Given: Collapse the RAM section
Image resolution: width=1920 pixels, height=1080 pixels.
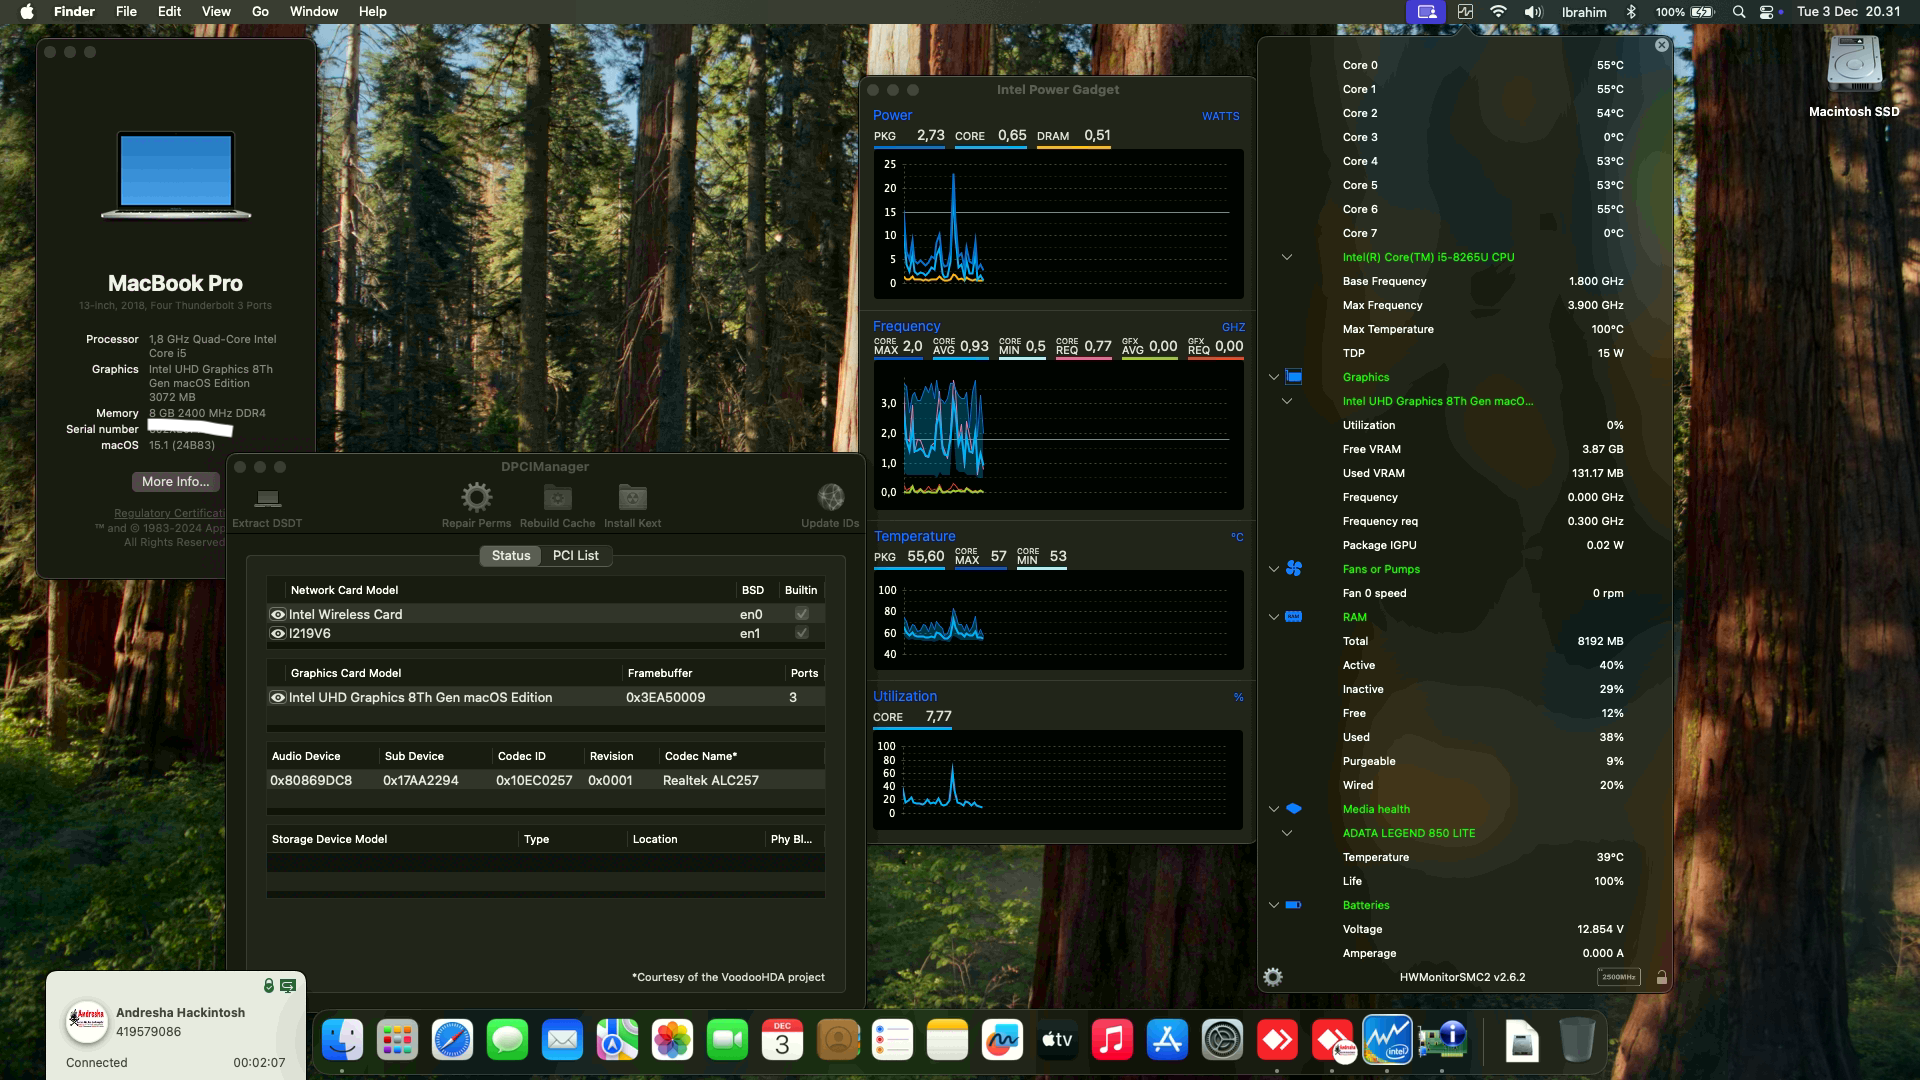Looking at the screenshot, I should pyautogui.click(x=1273, y=617).
